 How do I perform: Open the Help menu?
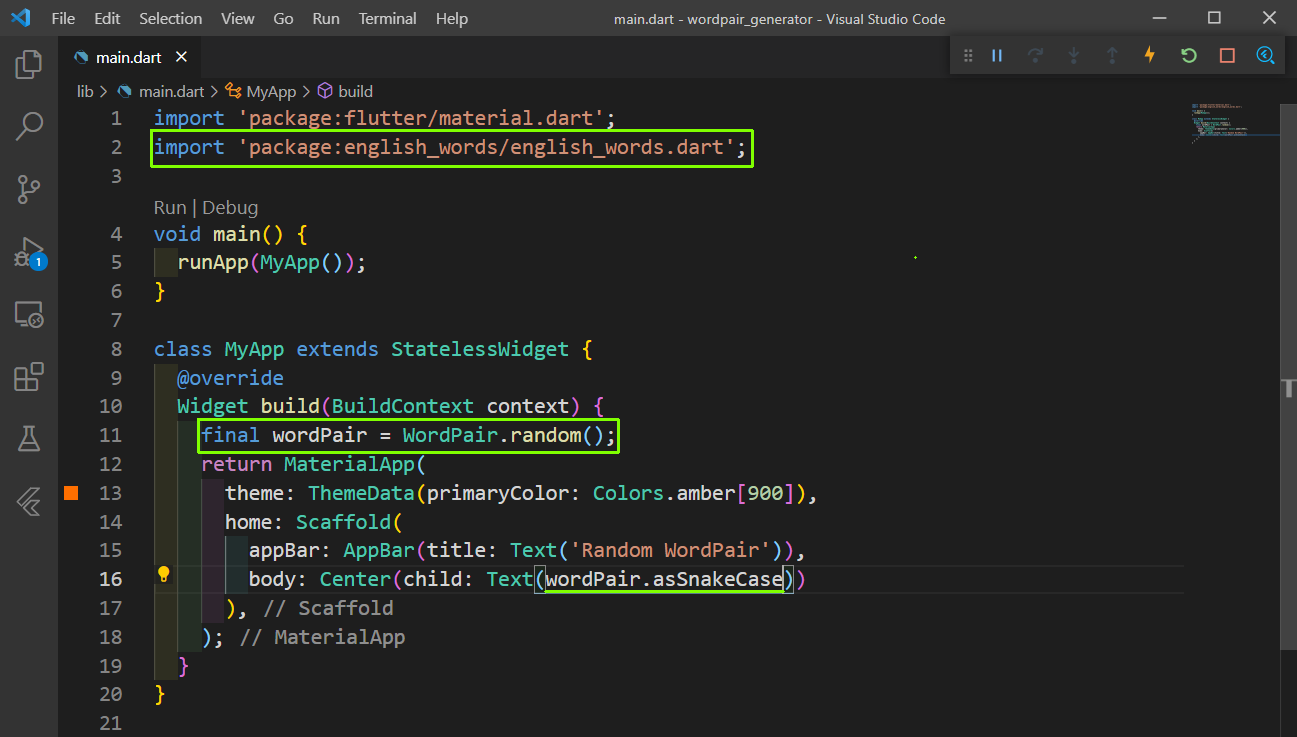pyautogui.click(x=452, y=19)
